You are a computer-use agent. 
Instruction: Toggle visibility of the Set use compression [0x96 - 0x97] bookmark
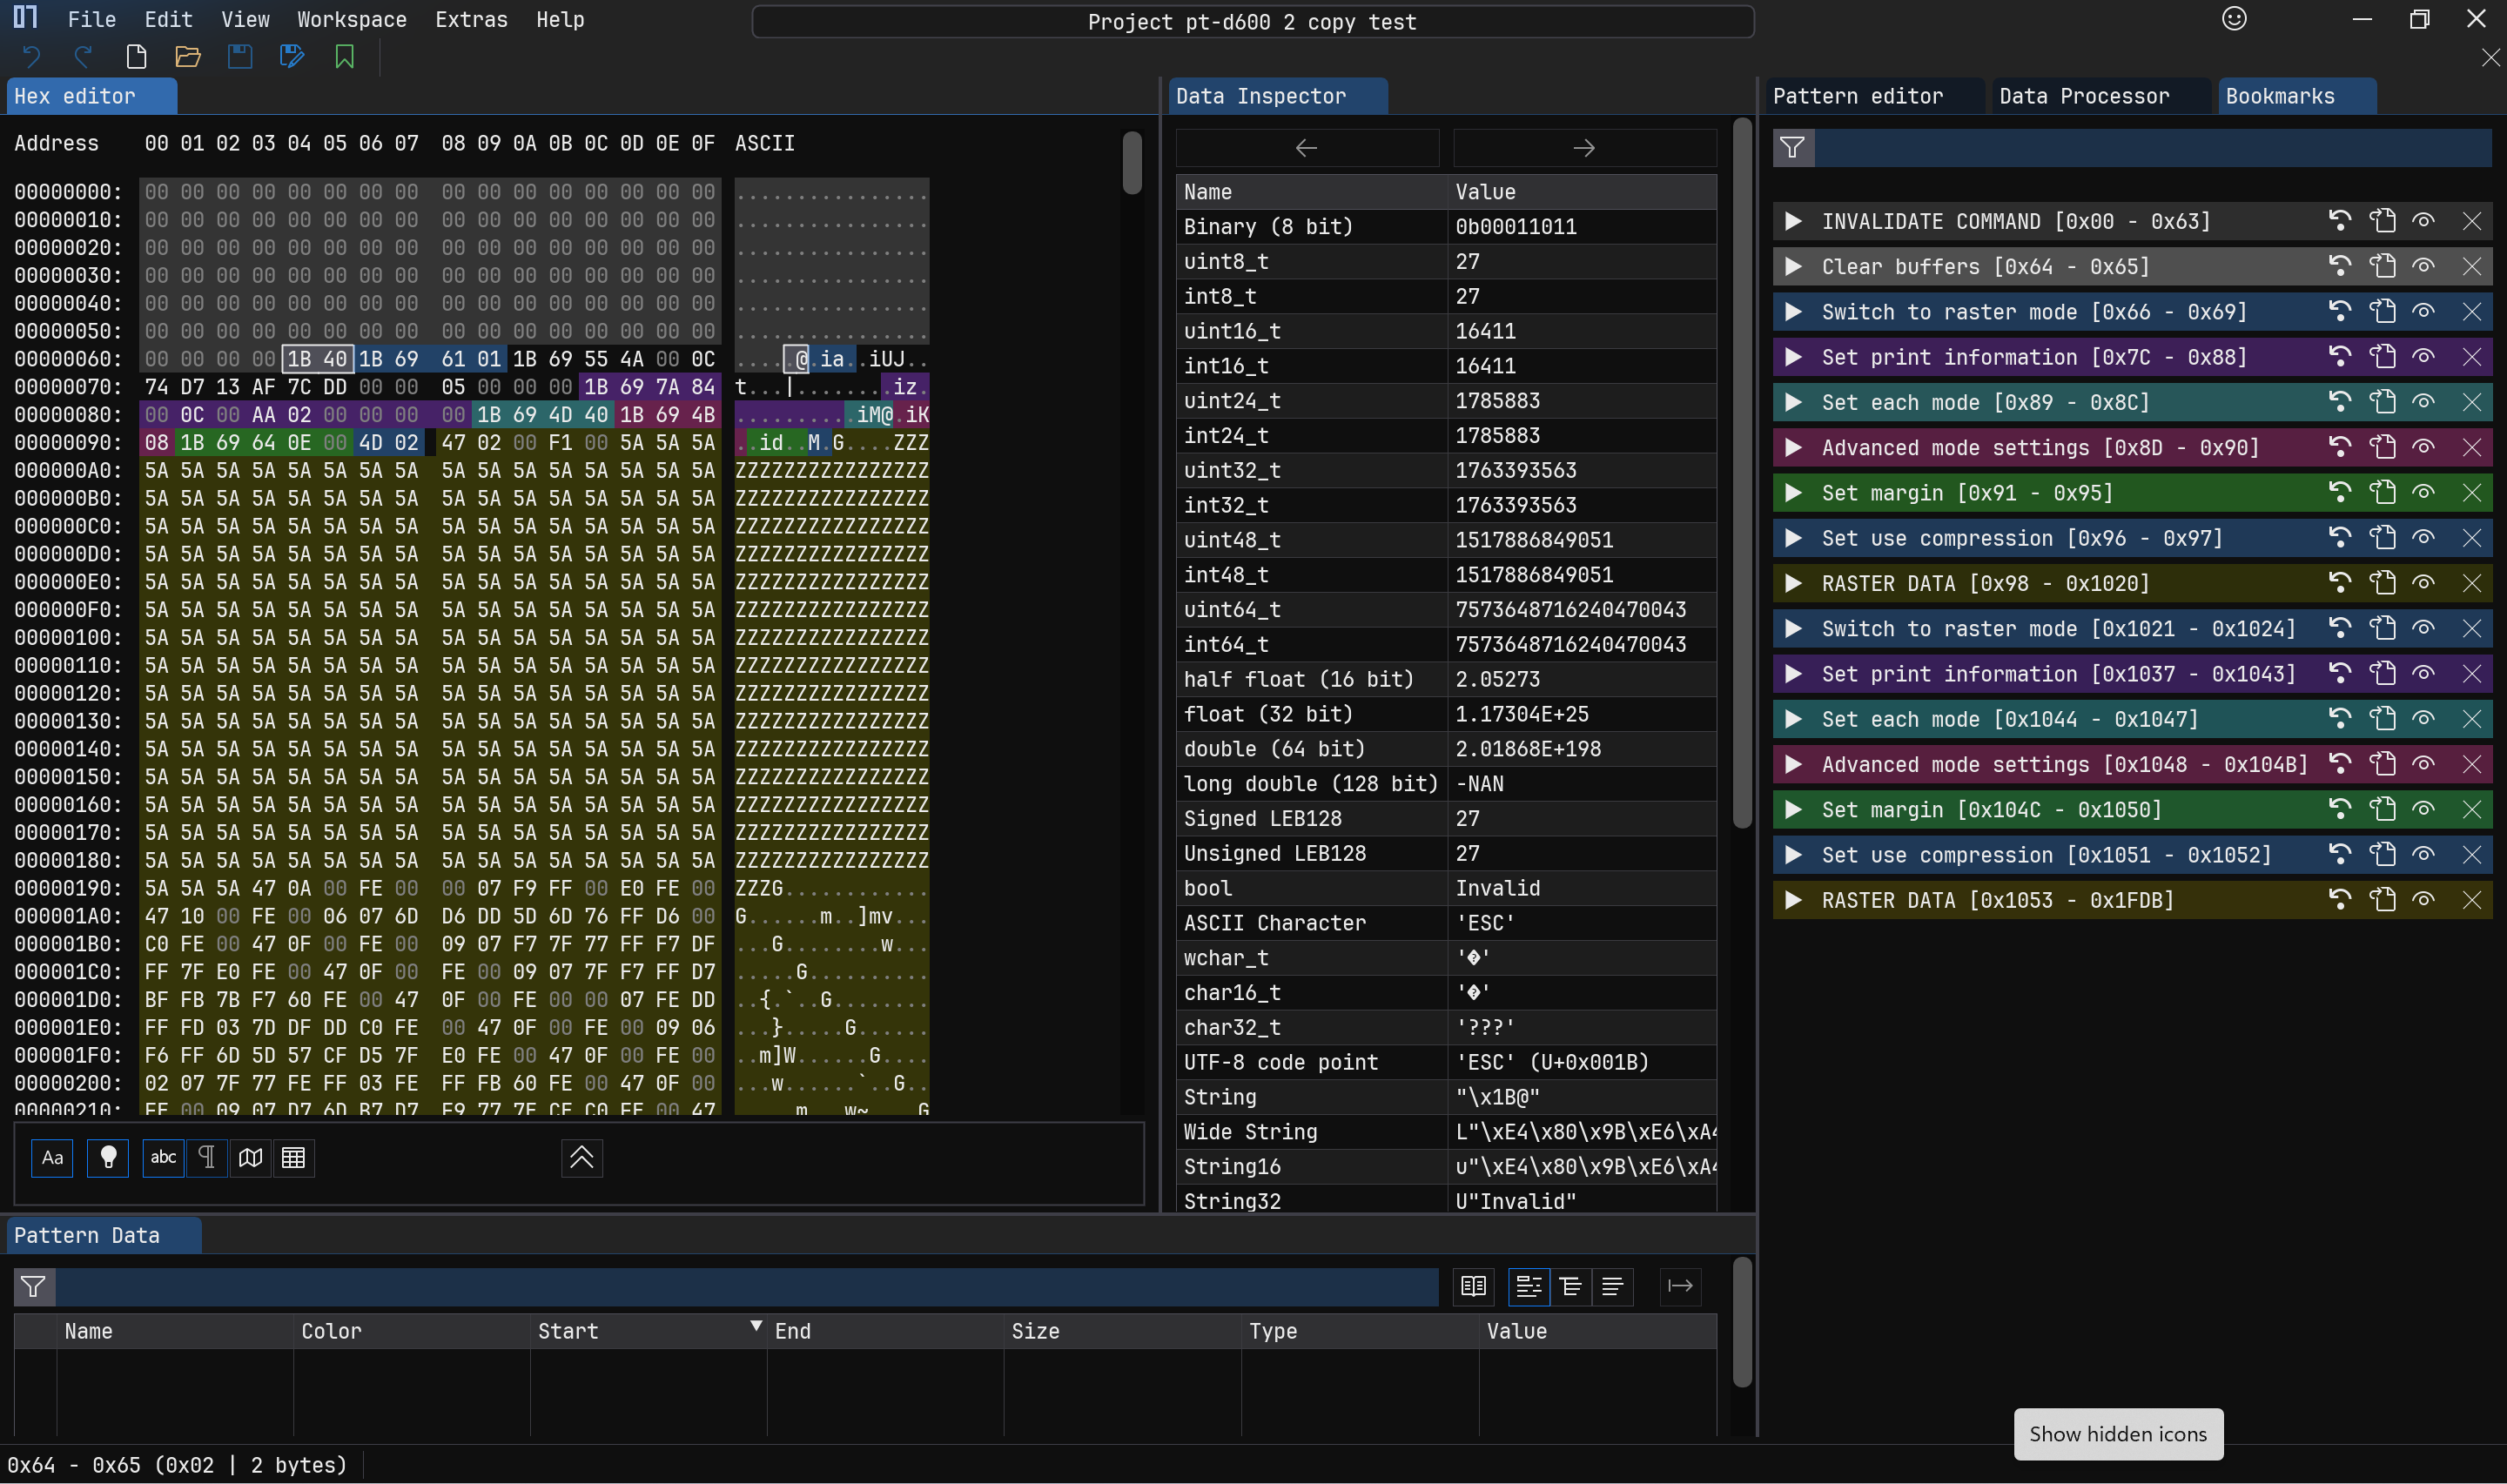pos(2423,538)
